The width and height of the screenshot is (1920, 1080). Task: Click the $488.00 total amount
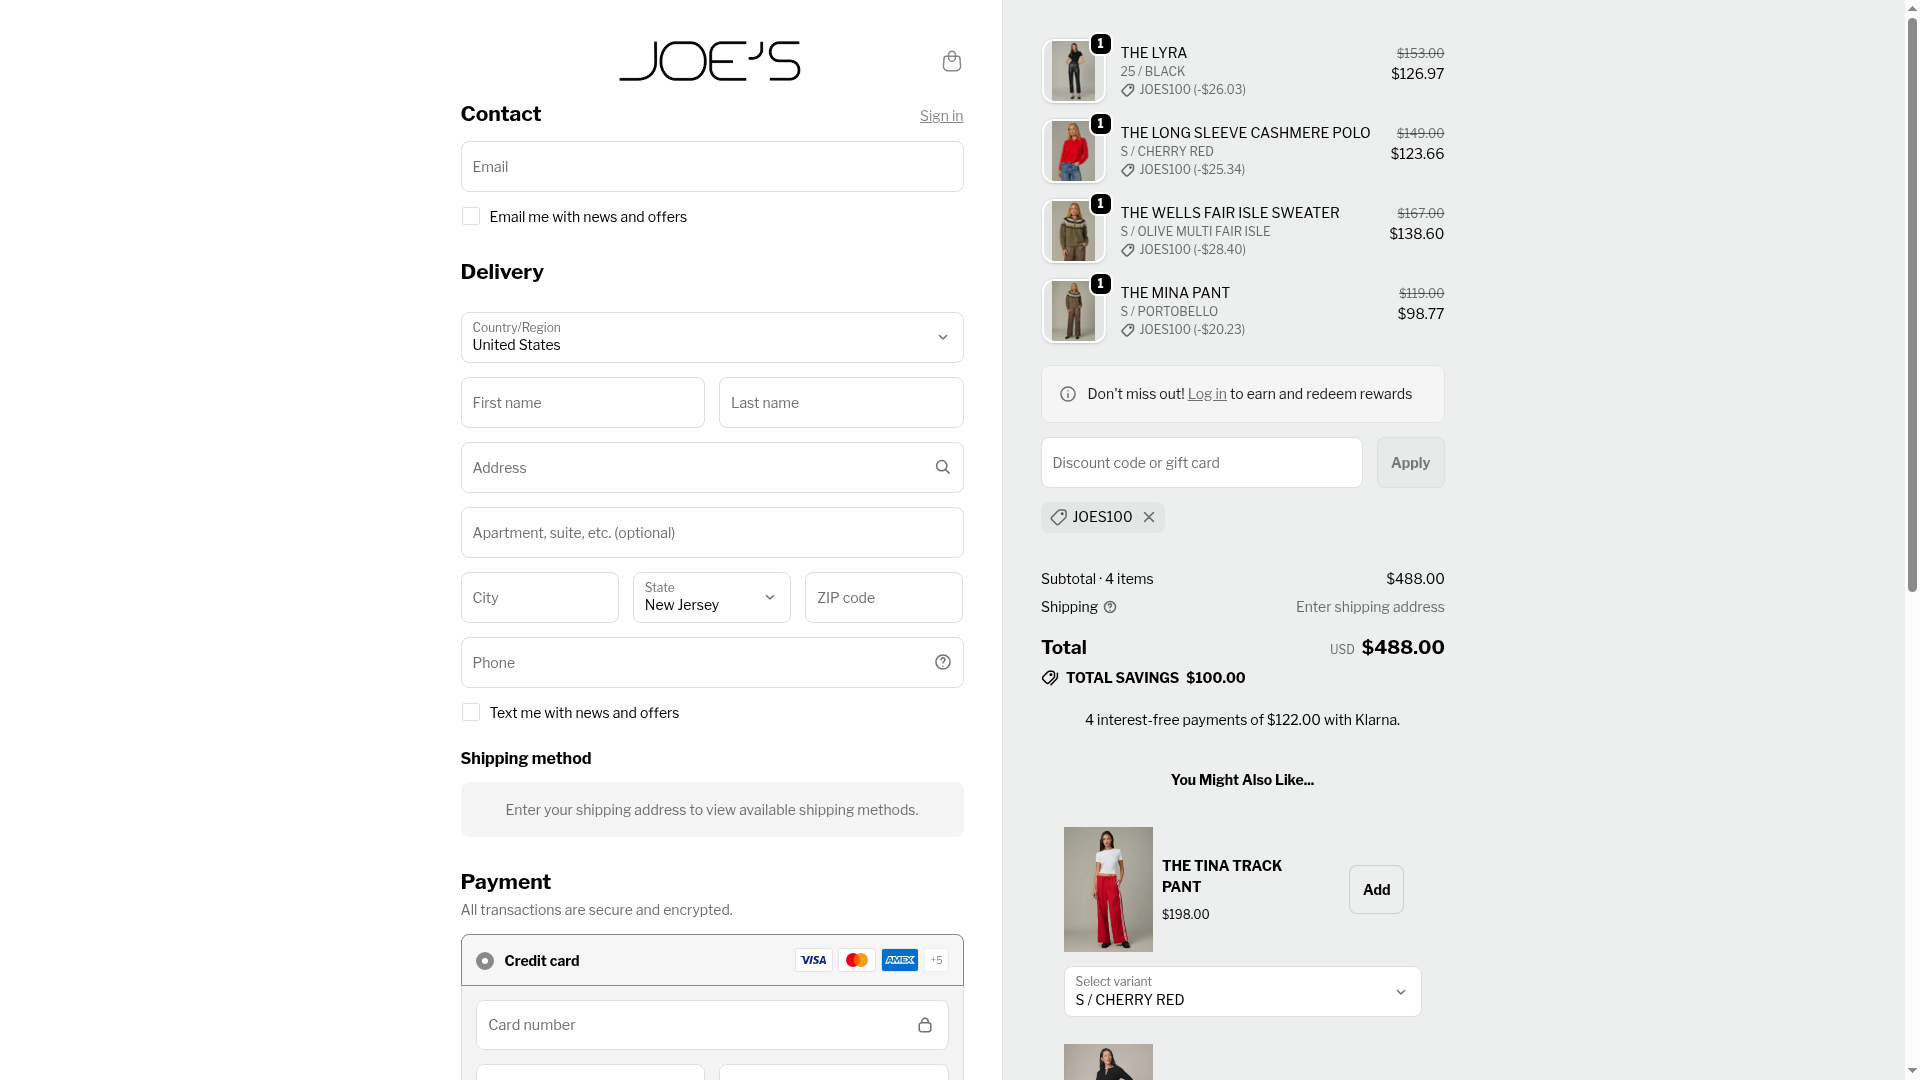[1403, 647]
